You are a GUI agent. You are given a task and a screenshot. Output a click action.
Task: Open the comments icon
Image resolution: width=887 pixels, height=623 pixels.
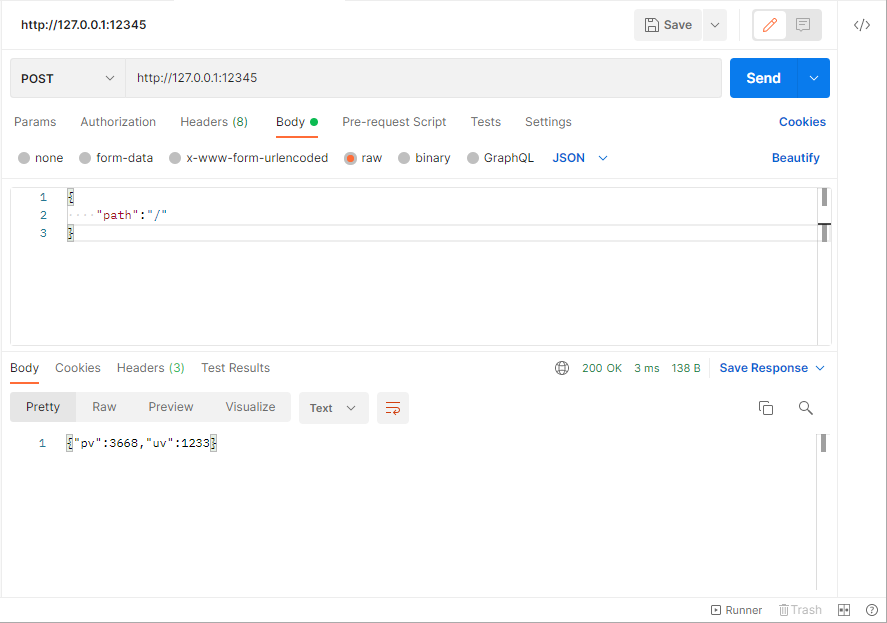(x=802, y=25)
